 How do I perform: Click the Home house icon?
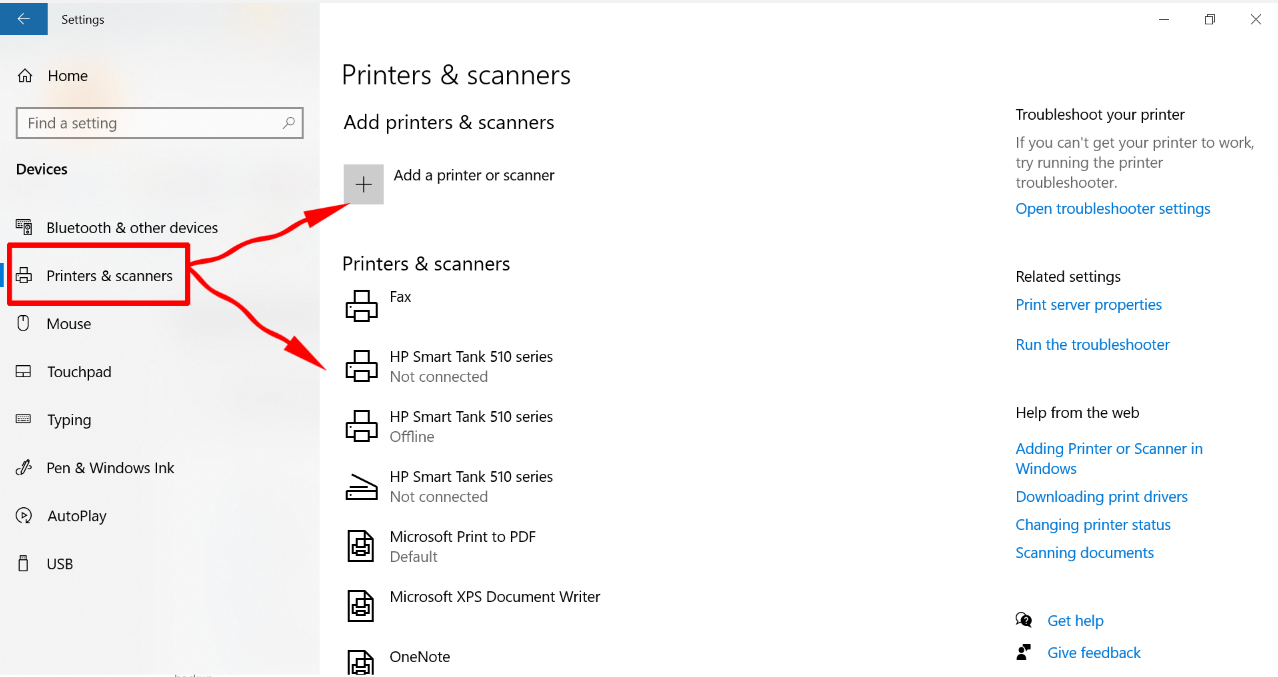[x=25, y=76]
